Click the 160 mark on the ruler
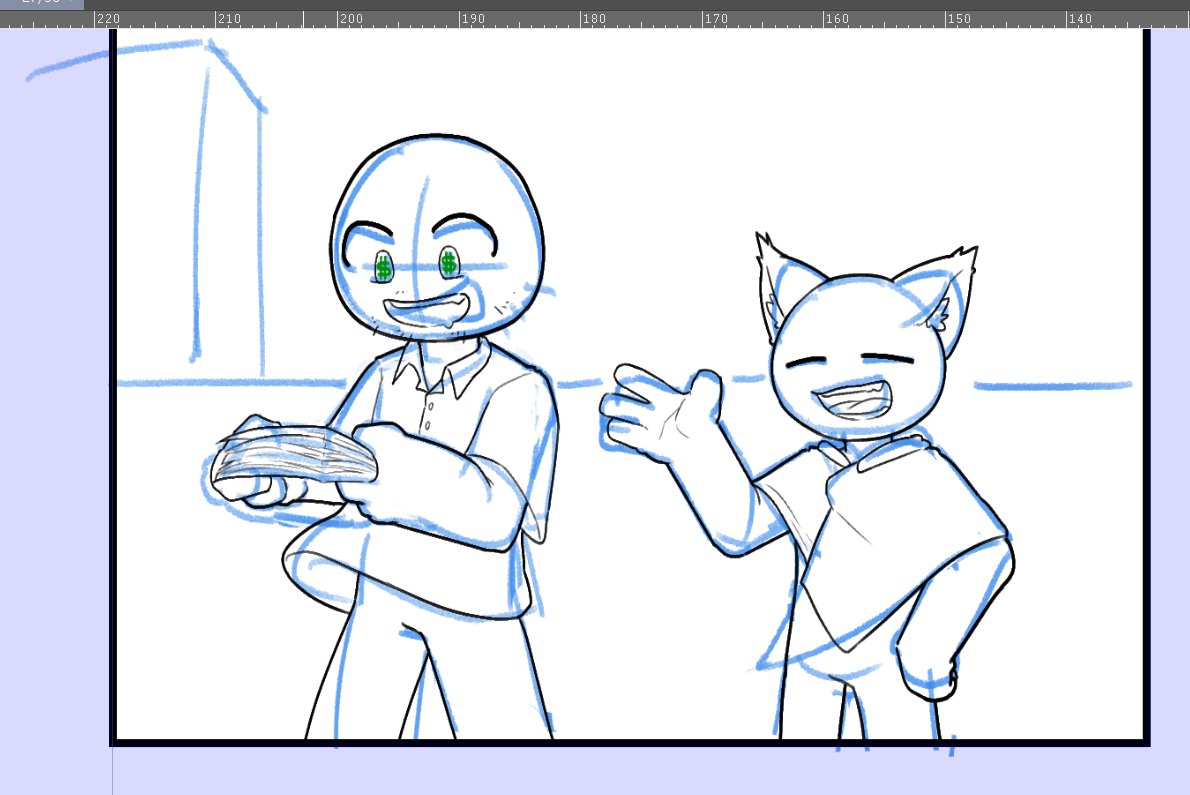Screen dimensions: 1190x795 (x=837, y=19)
